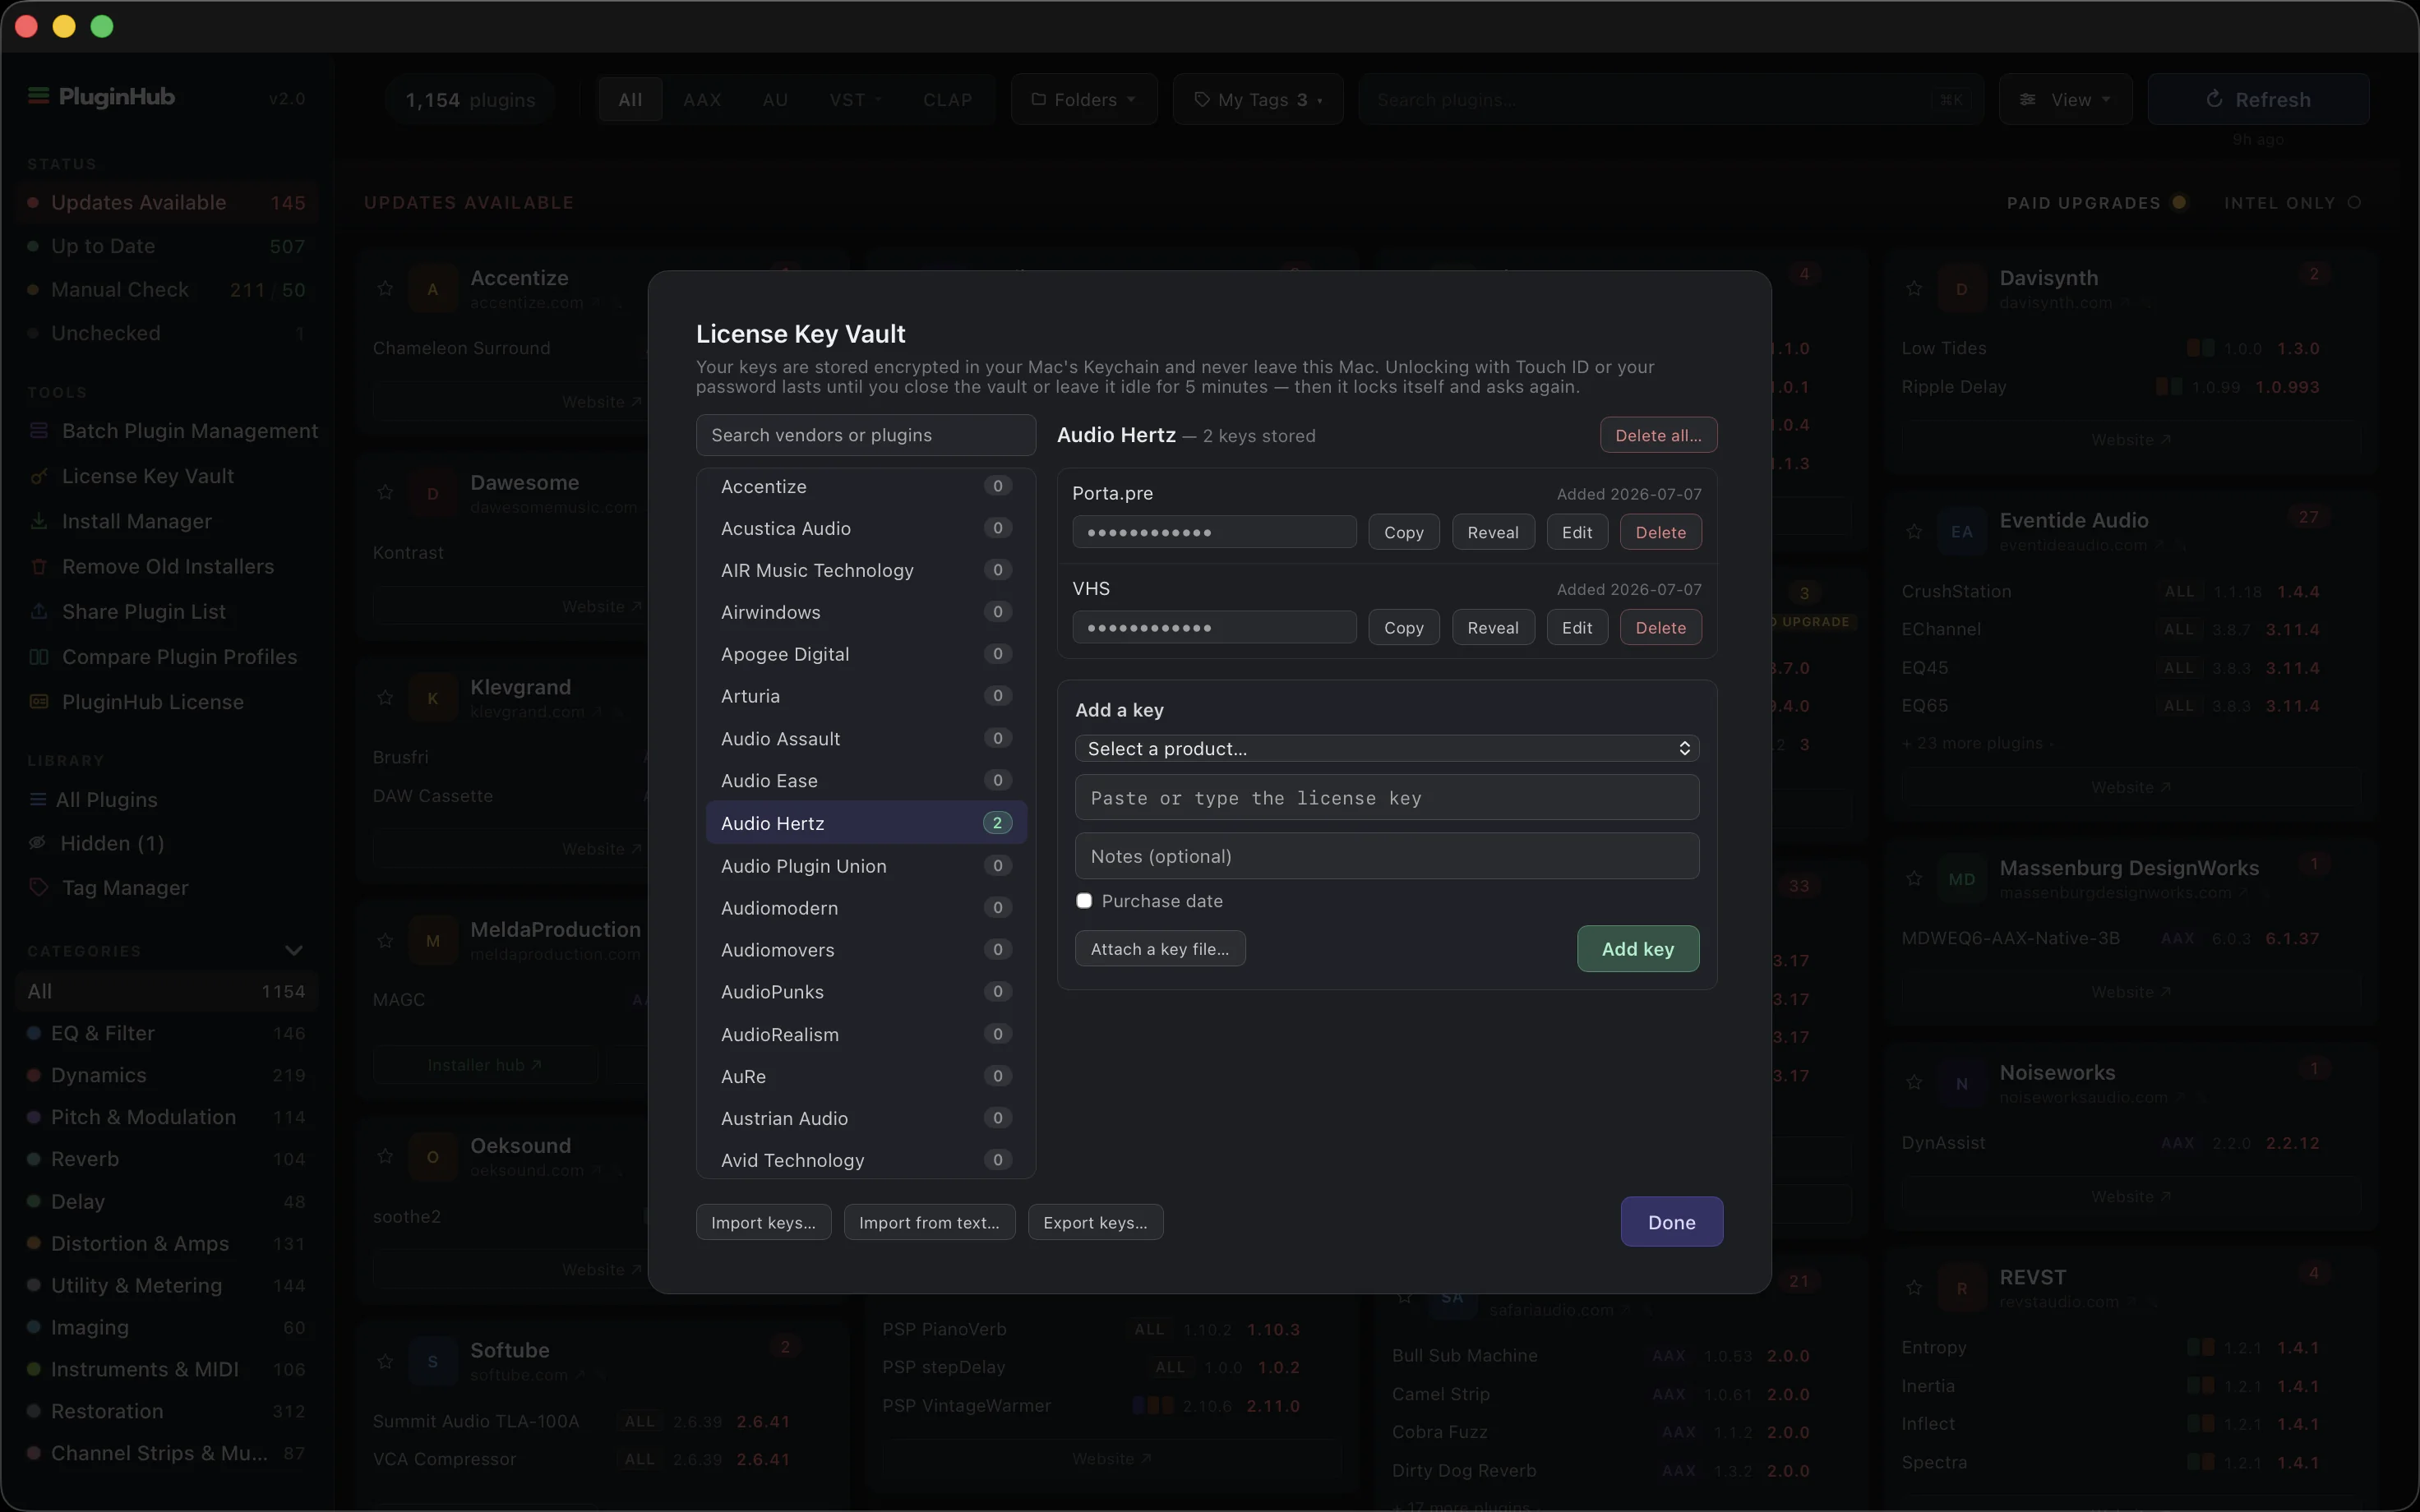Edit the Porta.pre key entry
2420x1512 pixels.
[x=1577, y=532]
